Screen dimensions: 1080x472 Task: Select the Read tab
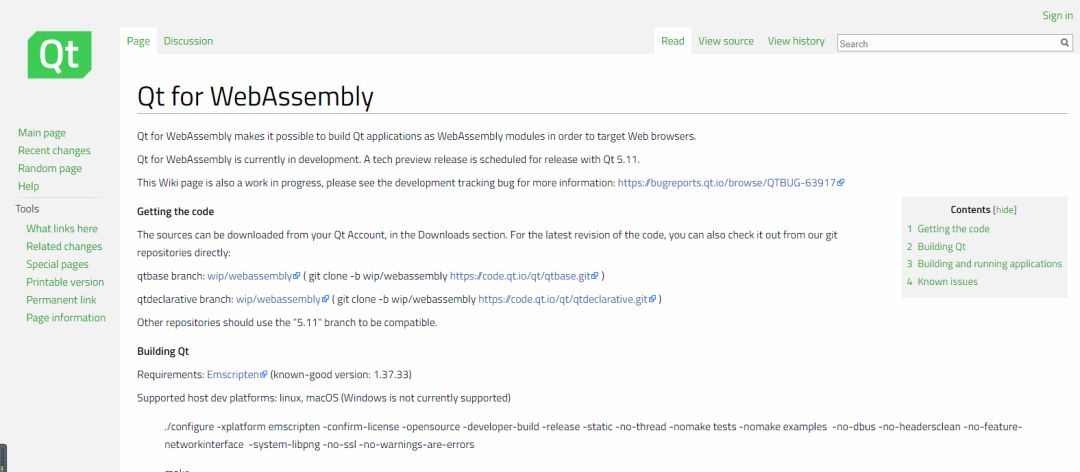pyautogui.click(x=673, y=41)
